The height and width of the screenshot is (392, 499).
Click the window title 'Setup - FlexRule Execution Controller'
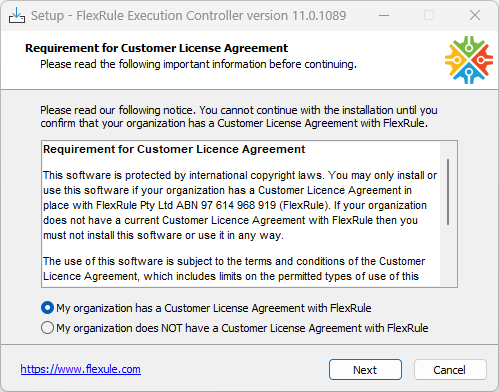189,15
